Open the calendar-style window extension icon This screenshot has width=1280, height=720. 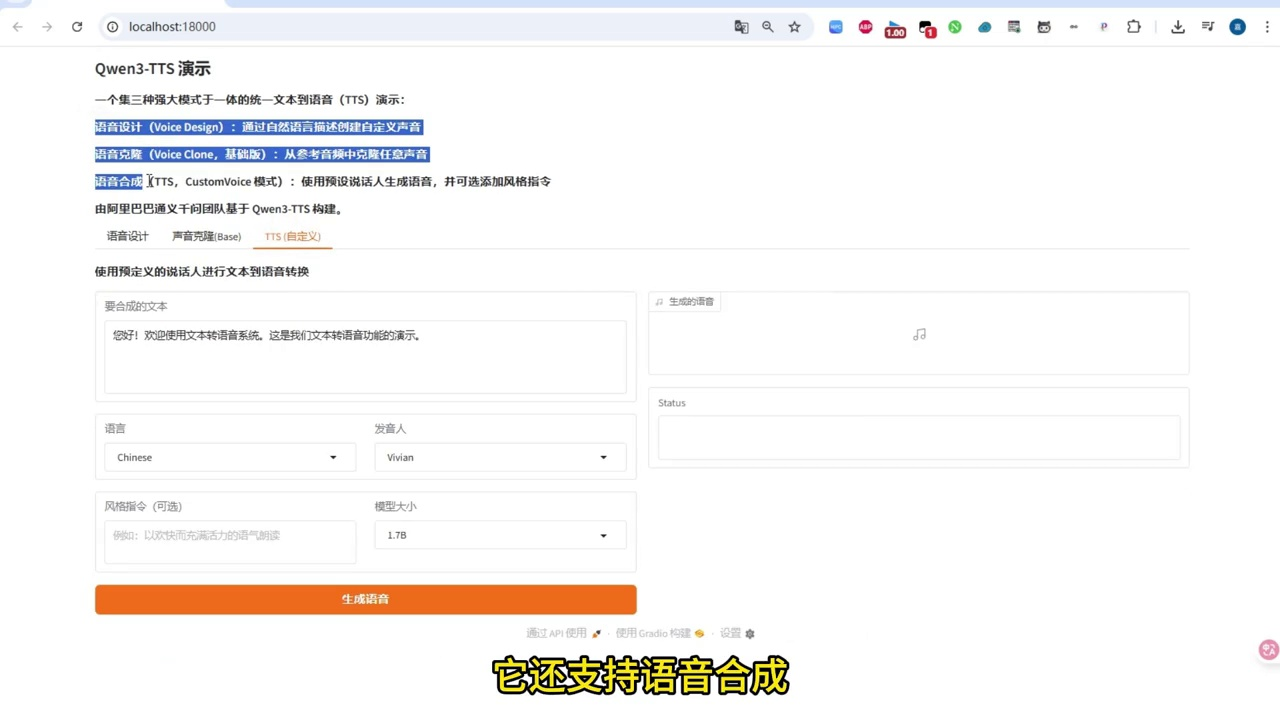(1014, 27)
